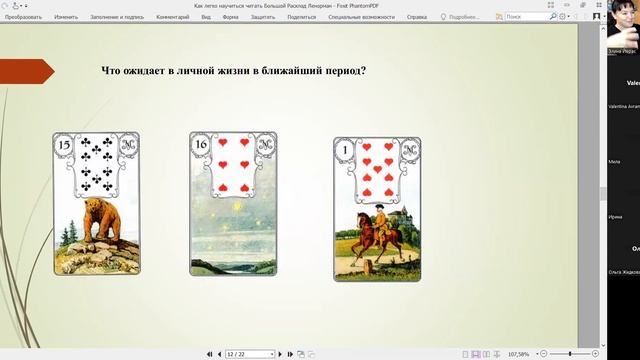The width and height of the screenshot is (640, 360).
Task: Open the Форма ribbon tab
Action: [x=230, y=17]
